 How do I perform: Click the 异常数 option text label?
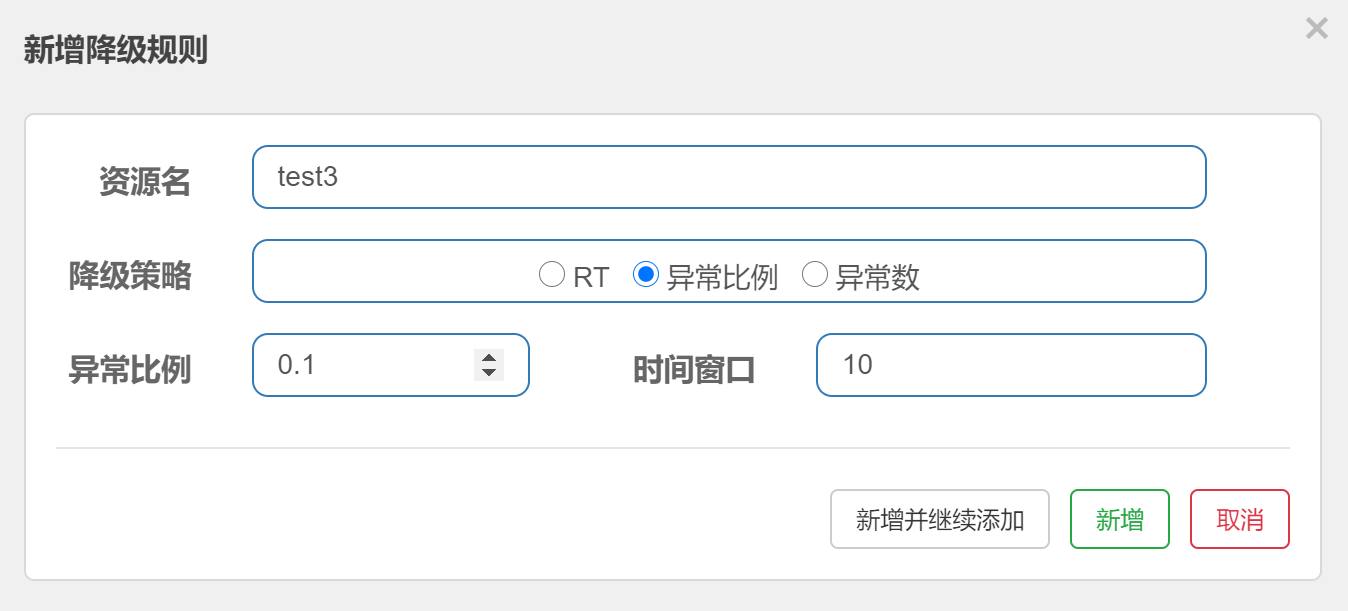[878, 277]
